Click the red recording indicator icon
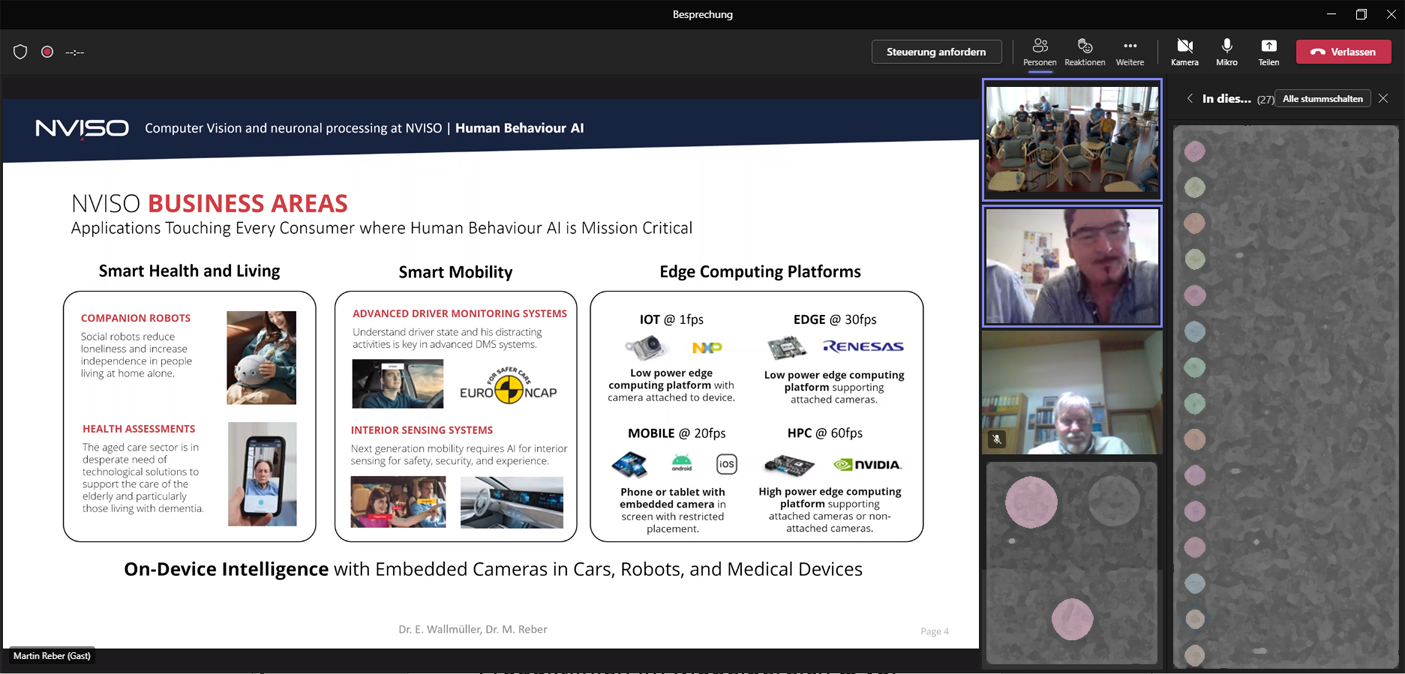 pos(47,52)
